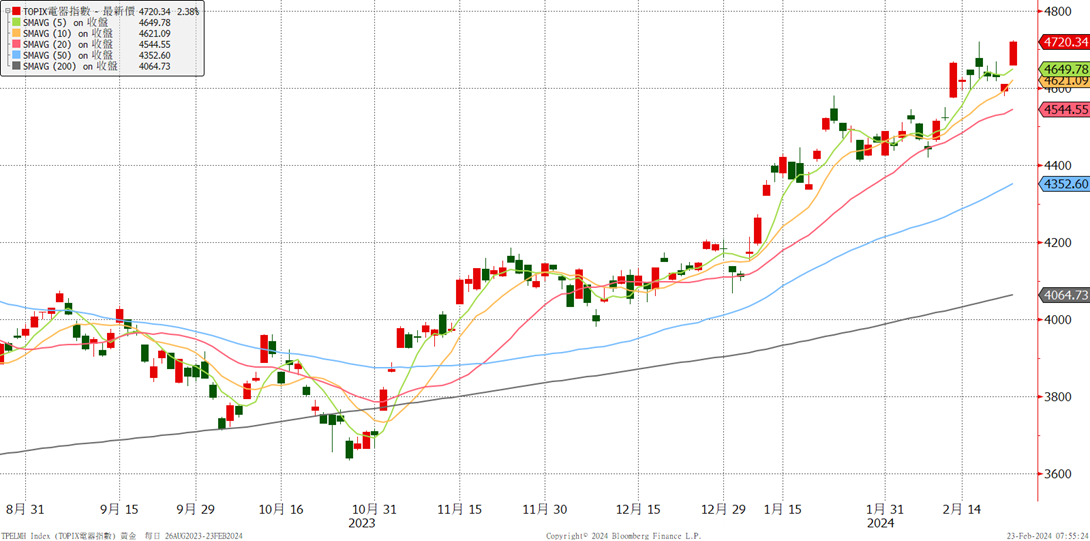Click the 11月 30 date axis label

(x=546, y=510)
